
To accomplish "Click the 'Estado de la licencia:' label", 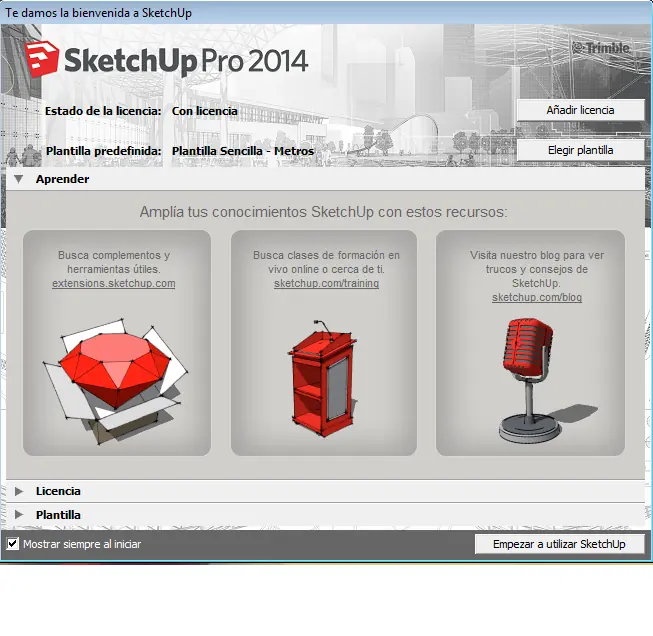I will (x=103, y=111).
